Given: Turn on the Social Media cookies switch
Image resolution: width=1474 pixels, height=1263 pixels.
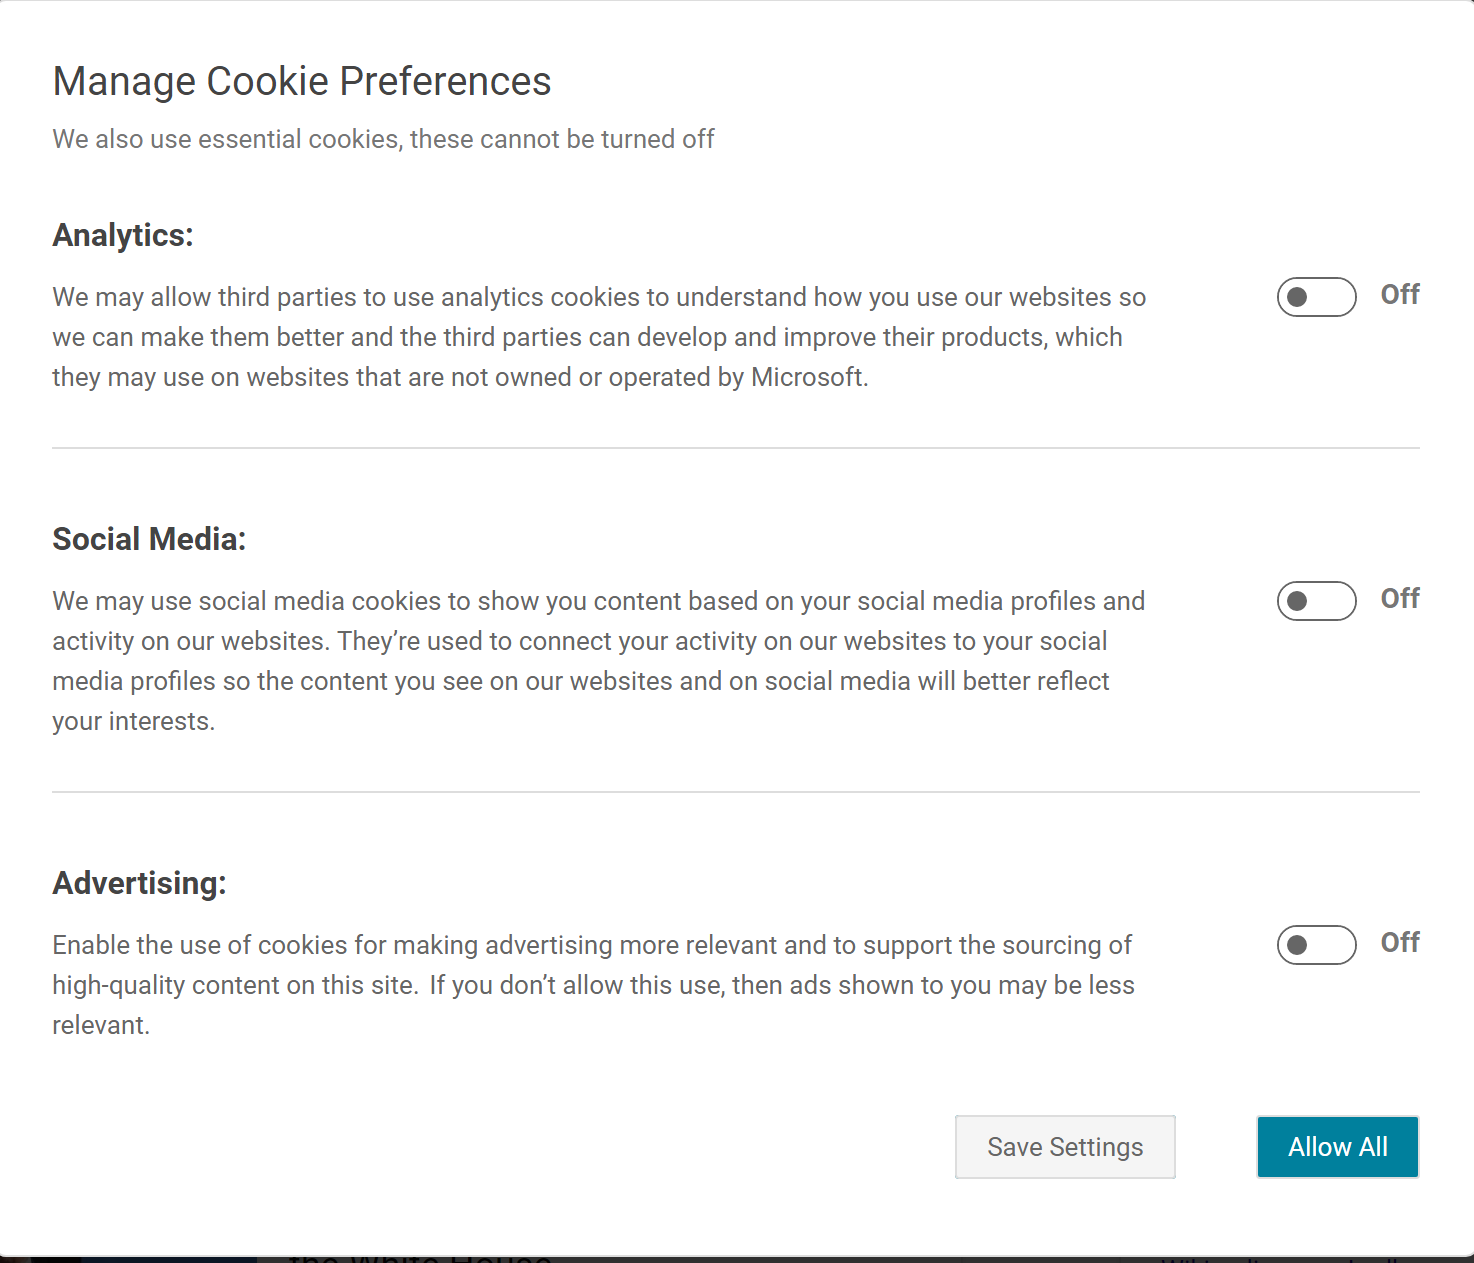Looking at the screenshot, I should point(1316,601).
